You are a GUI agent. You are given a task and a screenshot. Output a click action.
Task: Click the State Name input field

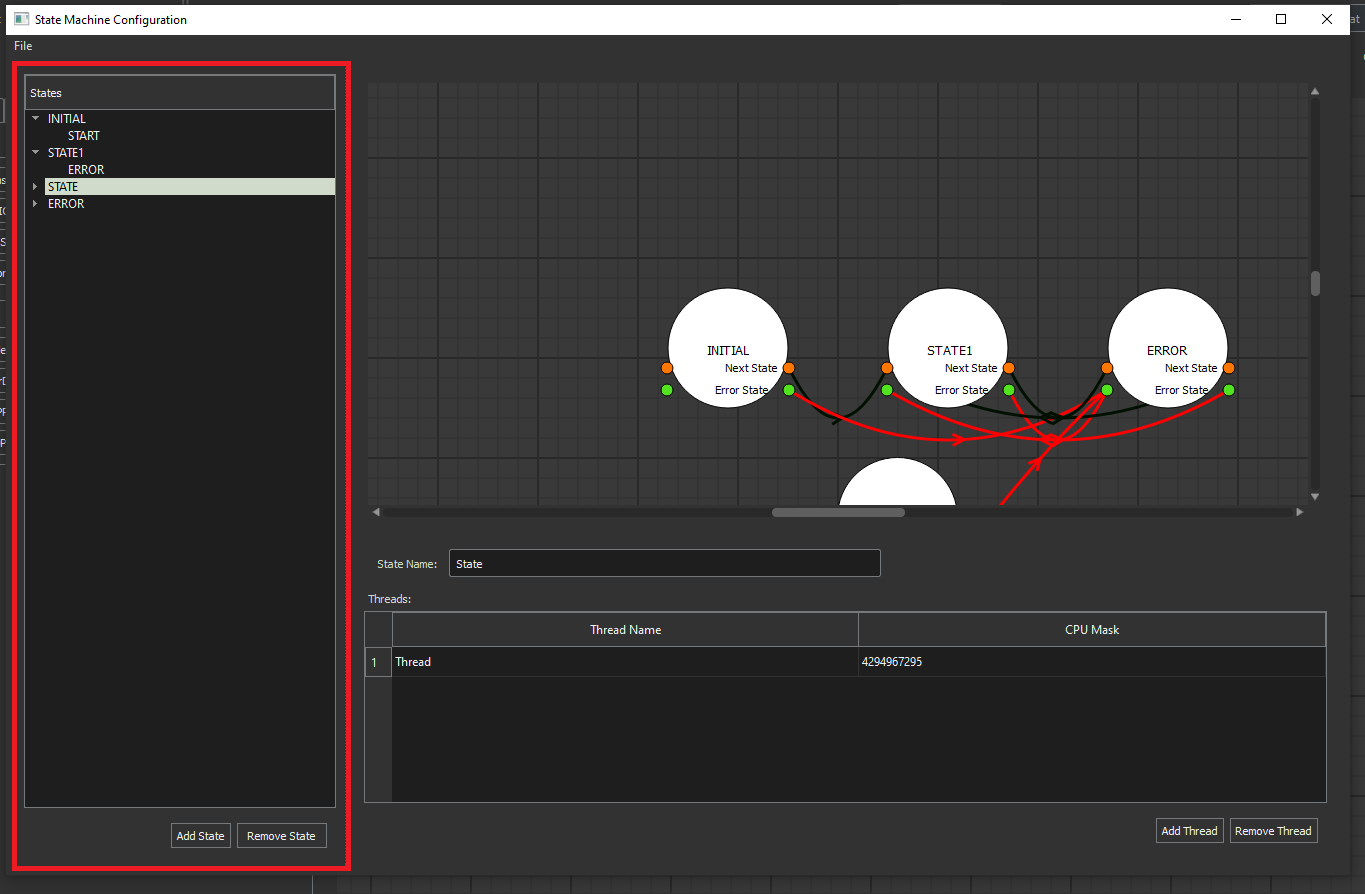pos(664,564)
